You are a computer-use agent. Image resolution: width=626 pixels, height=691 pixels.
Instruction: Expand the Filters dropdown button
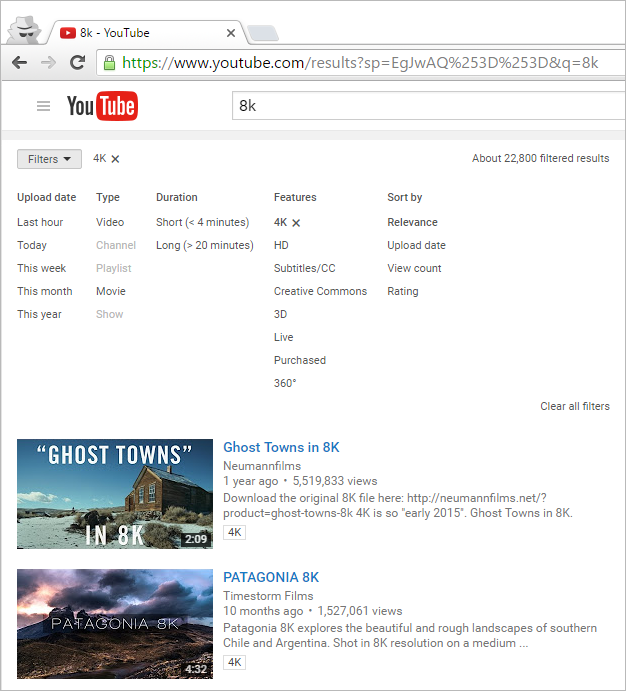tap(49, 159)
